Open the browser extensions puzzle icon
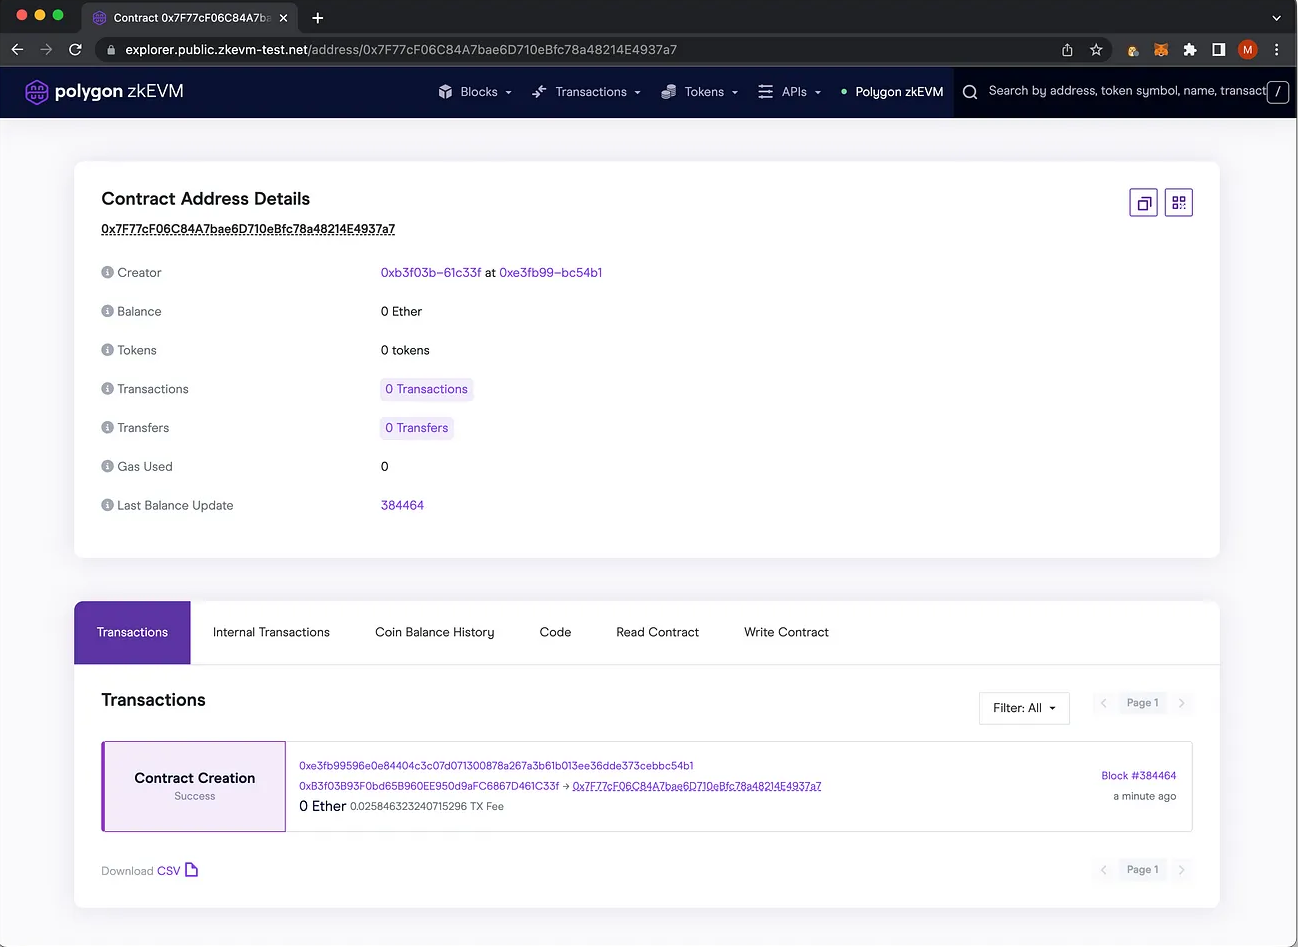 click(x=1189, y=49)
